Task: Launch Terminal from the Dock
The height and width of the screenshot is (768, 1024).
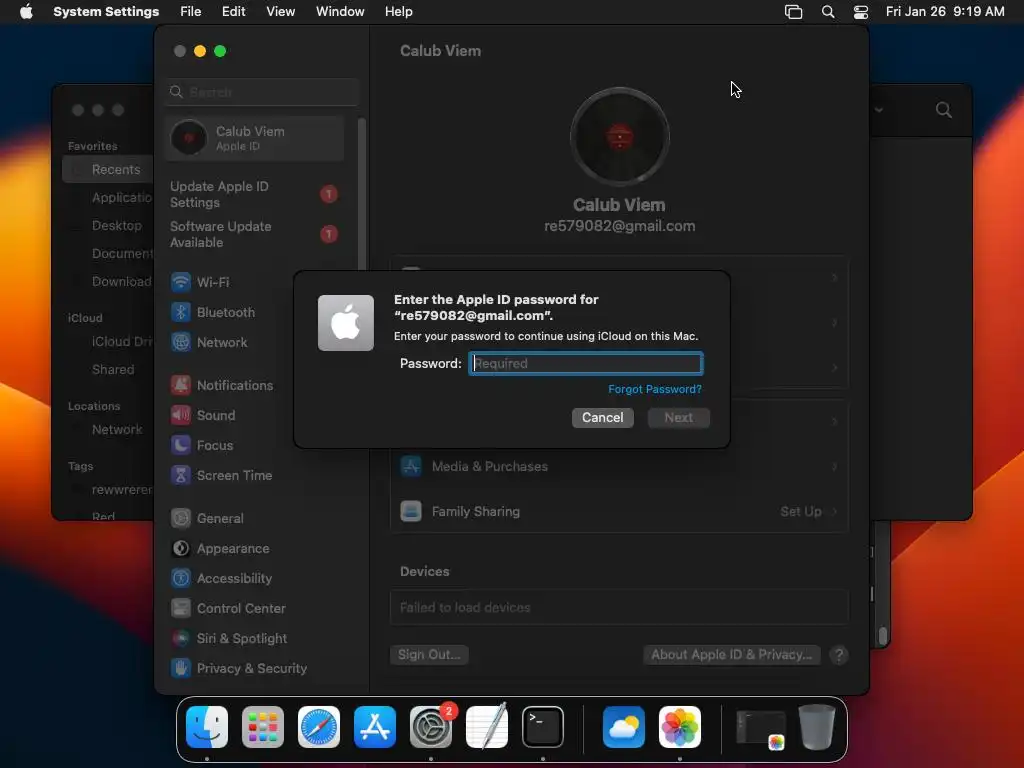Action: tap(543, 727)
